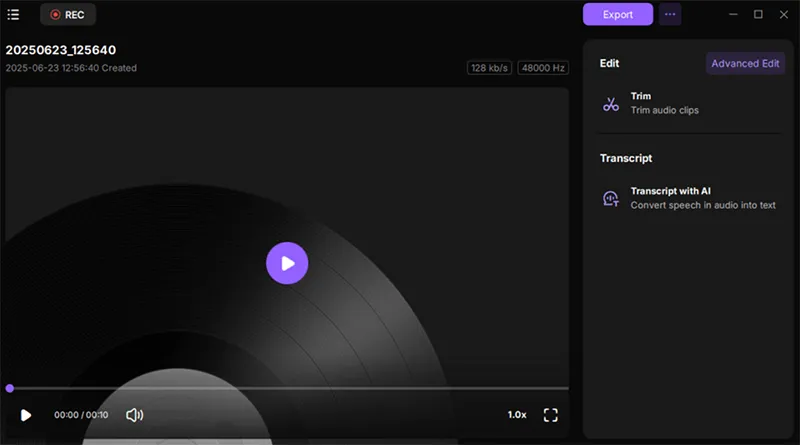Image resolution: width=800 pixels, height=445 pixels.
Task: Open Advanced Edit
Action: [x=745, y=63]
